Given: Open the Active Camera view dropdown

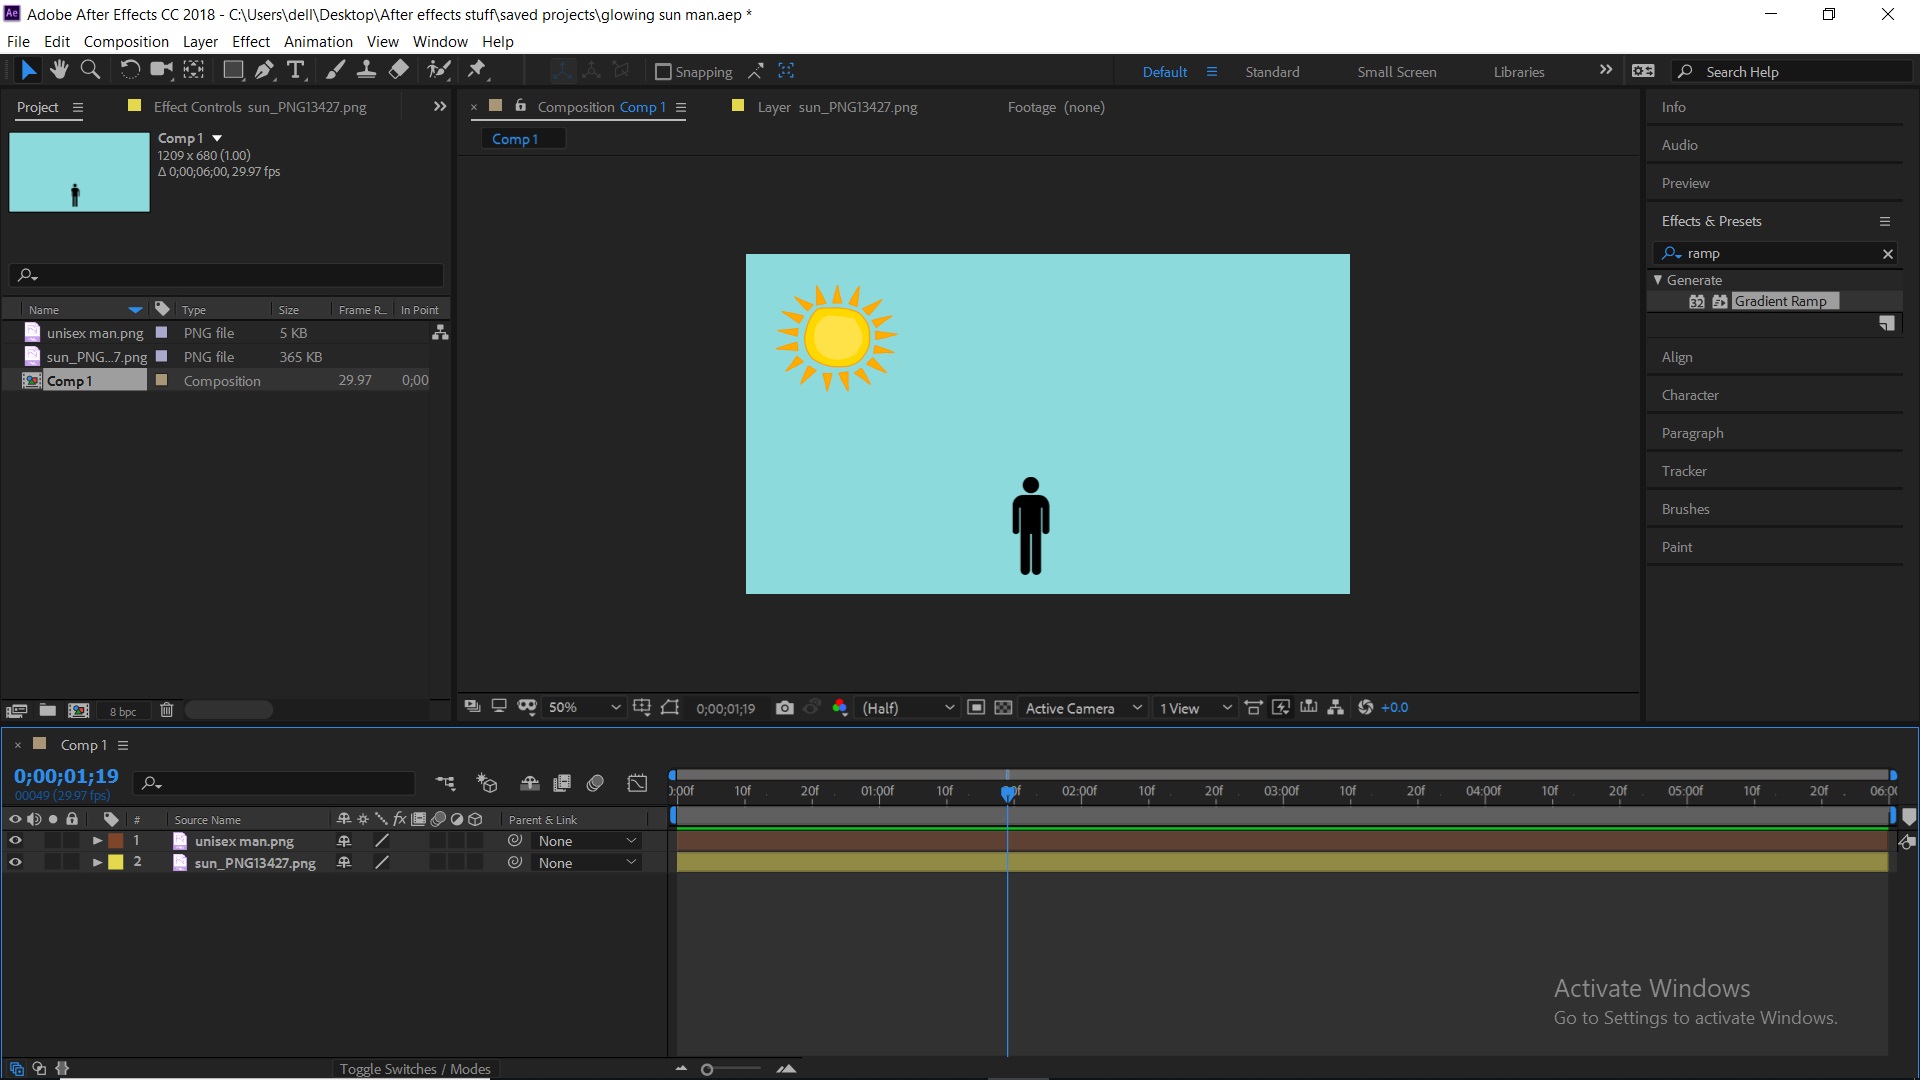Looking at the screenshot, I should 1083,708.
